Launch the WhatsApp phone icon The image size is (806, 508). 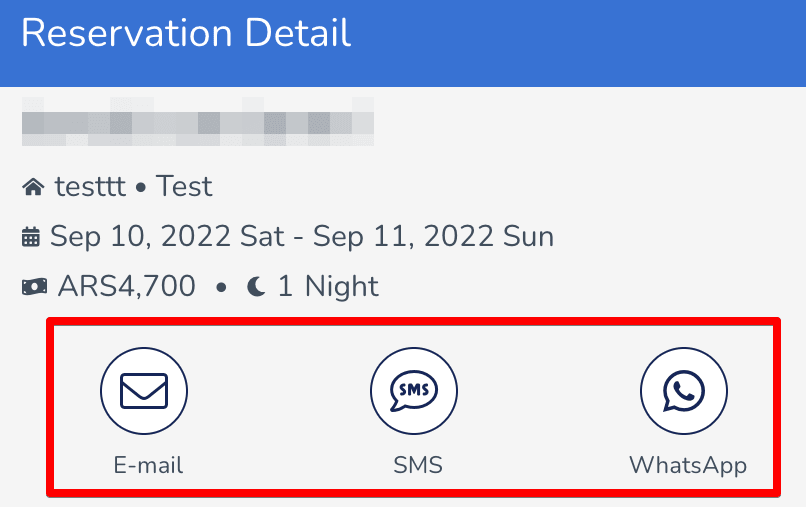(684, 391)
